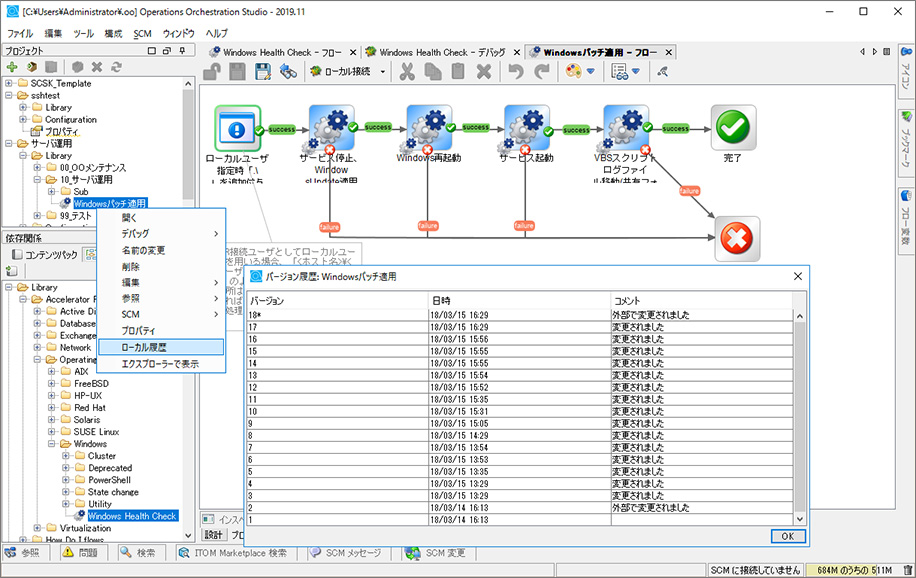Click the green add new project icon
This screenshot has width=916, height=578.
12,67
